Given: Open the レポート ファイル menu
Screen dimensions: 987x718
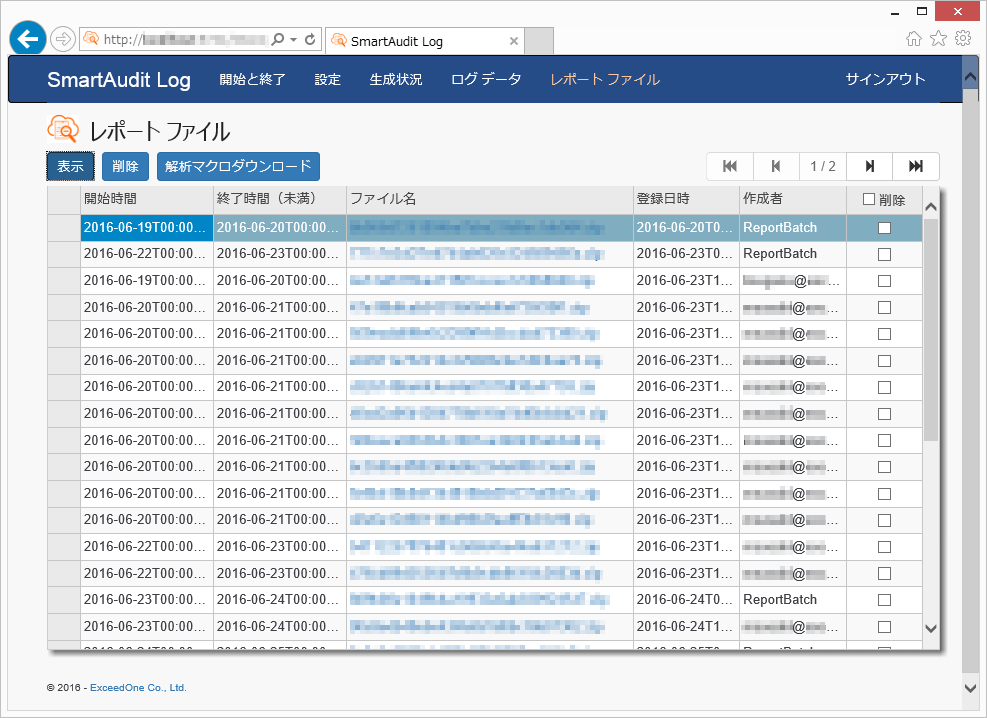Looking at the screenshot, I should point(605,79).
